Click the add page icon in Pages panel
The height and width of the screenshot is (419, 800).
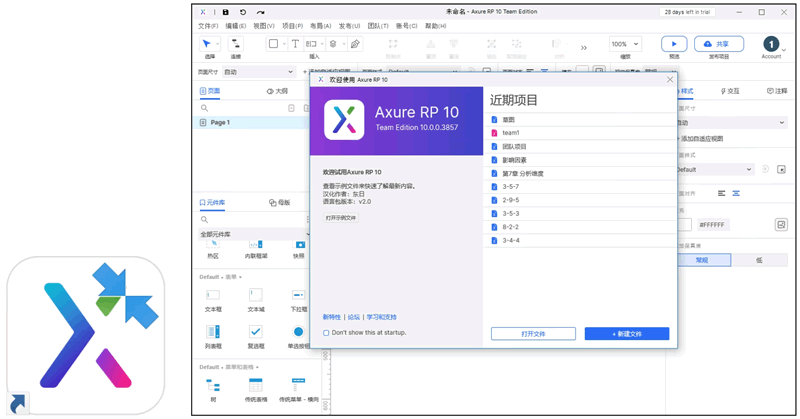point(291,108)
